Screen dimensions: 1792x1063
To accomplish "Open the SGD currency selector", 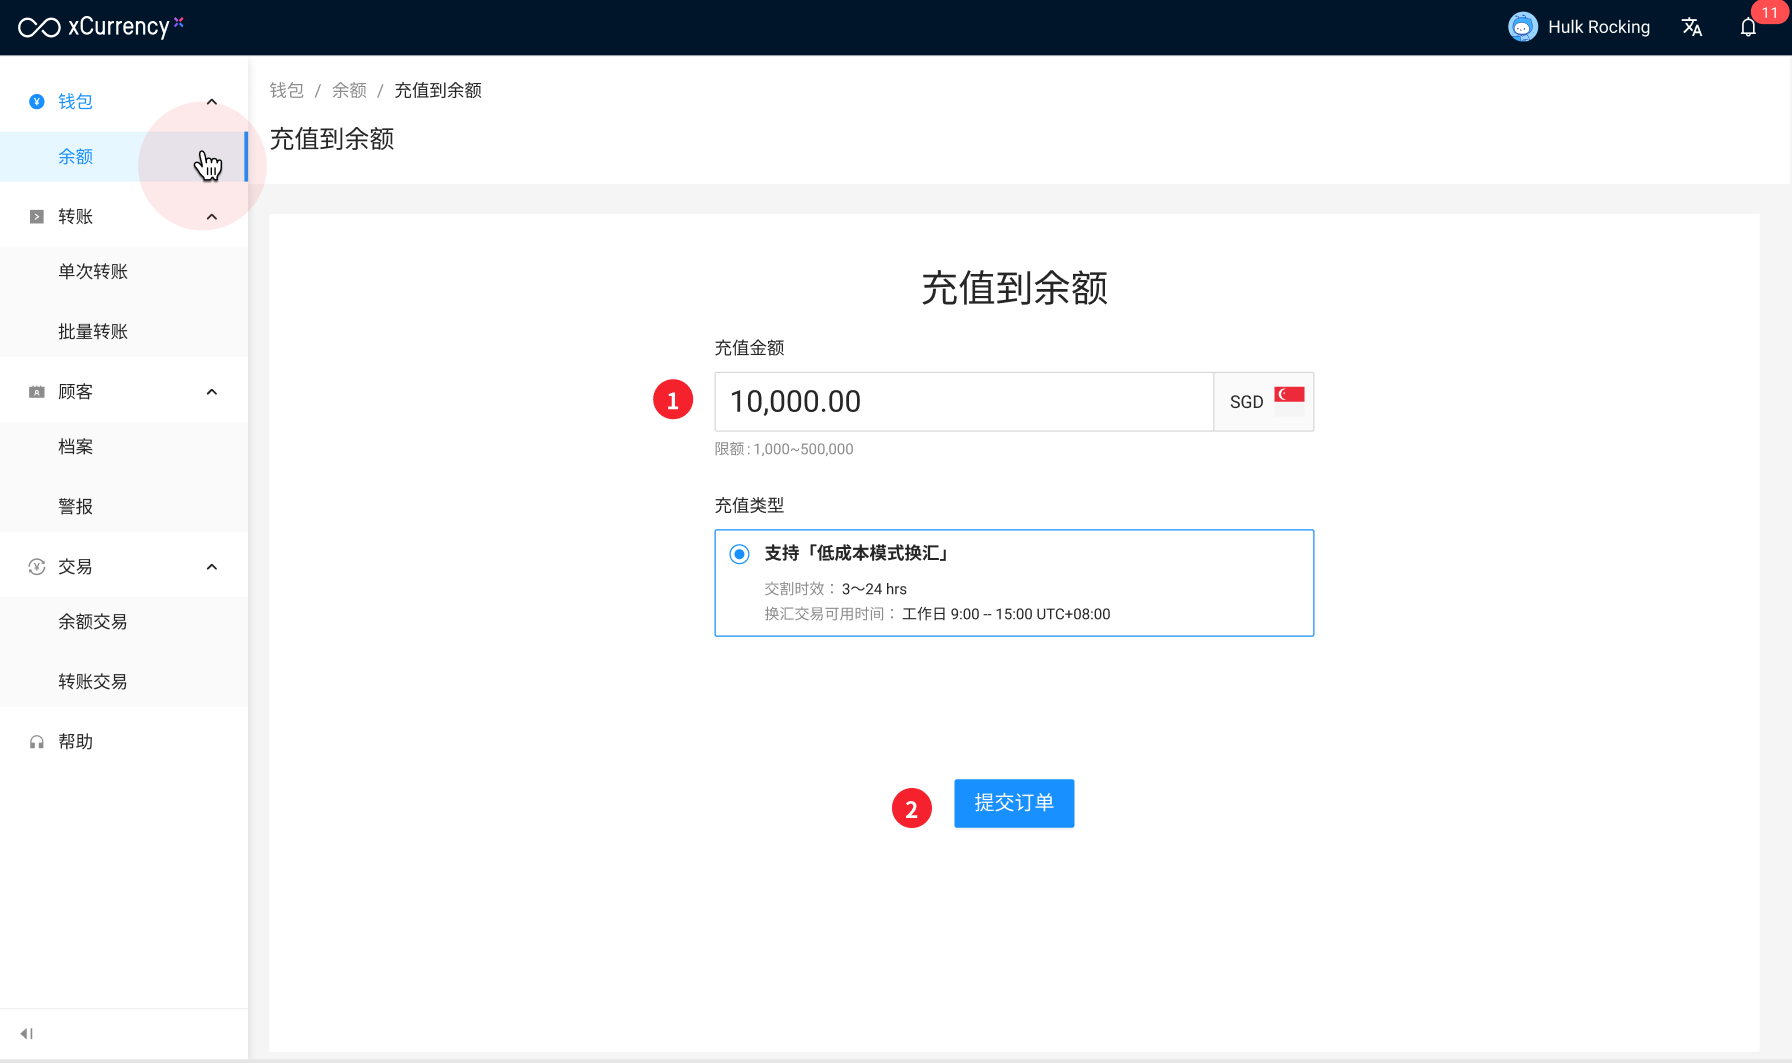I will pyautogui.click(x=1264, y=402).
